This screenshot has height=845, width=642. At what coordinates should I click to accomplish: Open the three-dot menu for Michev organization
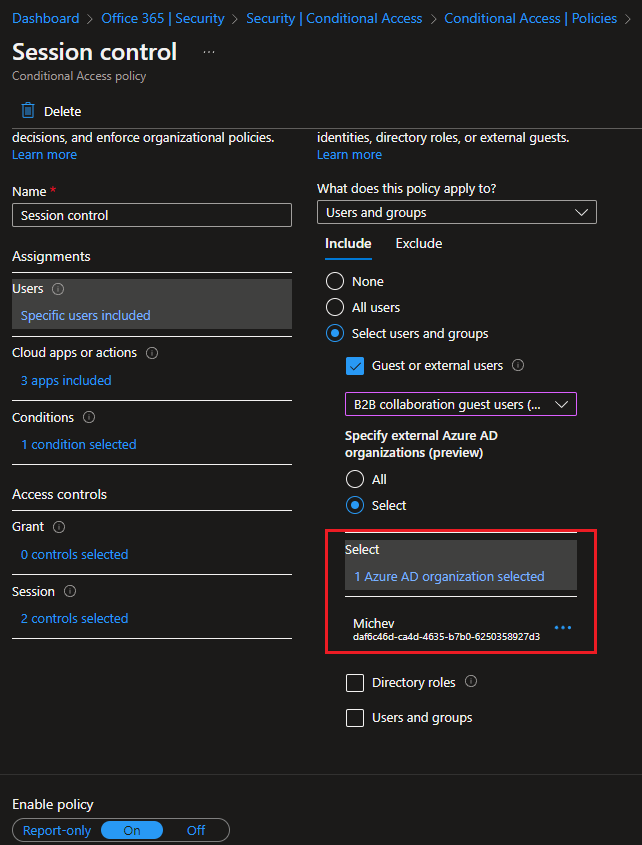[563, 628]
